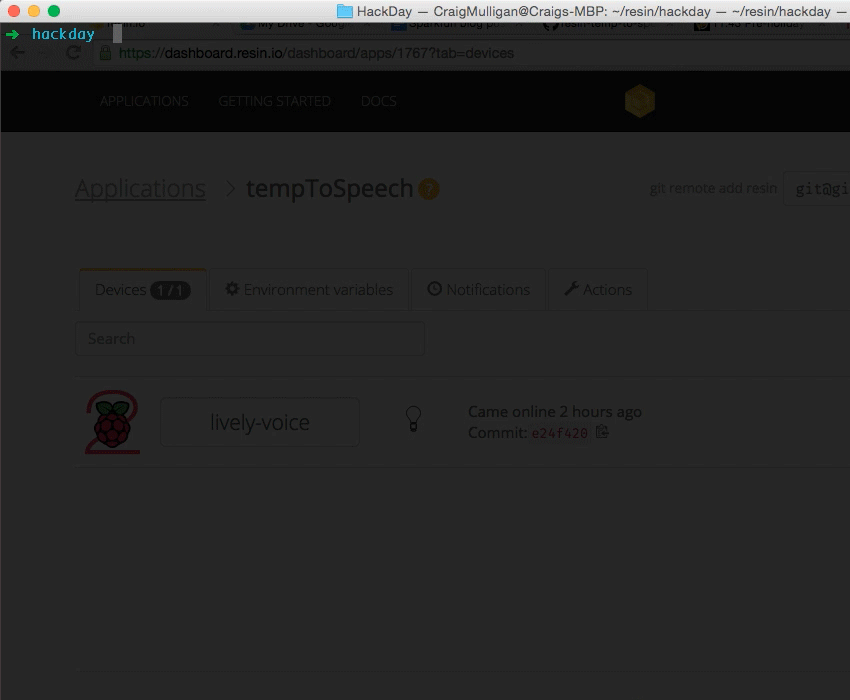Click the 1/1 devices count badge

pyautogui.click(x=170, y=290)
